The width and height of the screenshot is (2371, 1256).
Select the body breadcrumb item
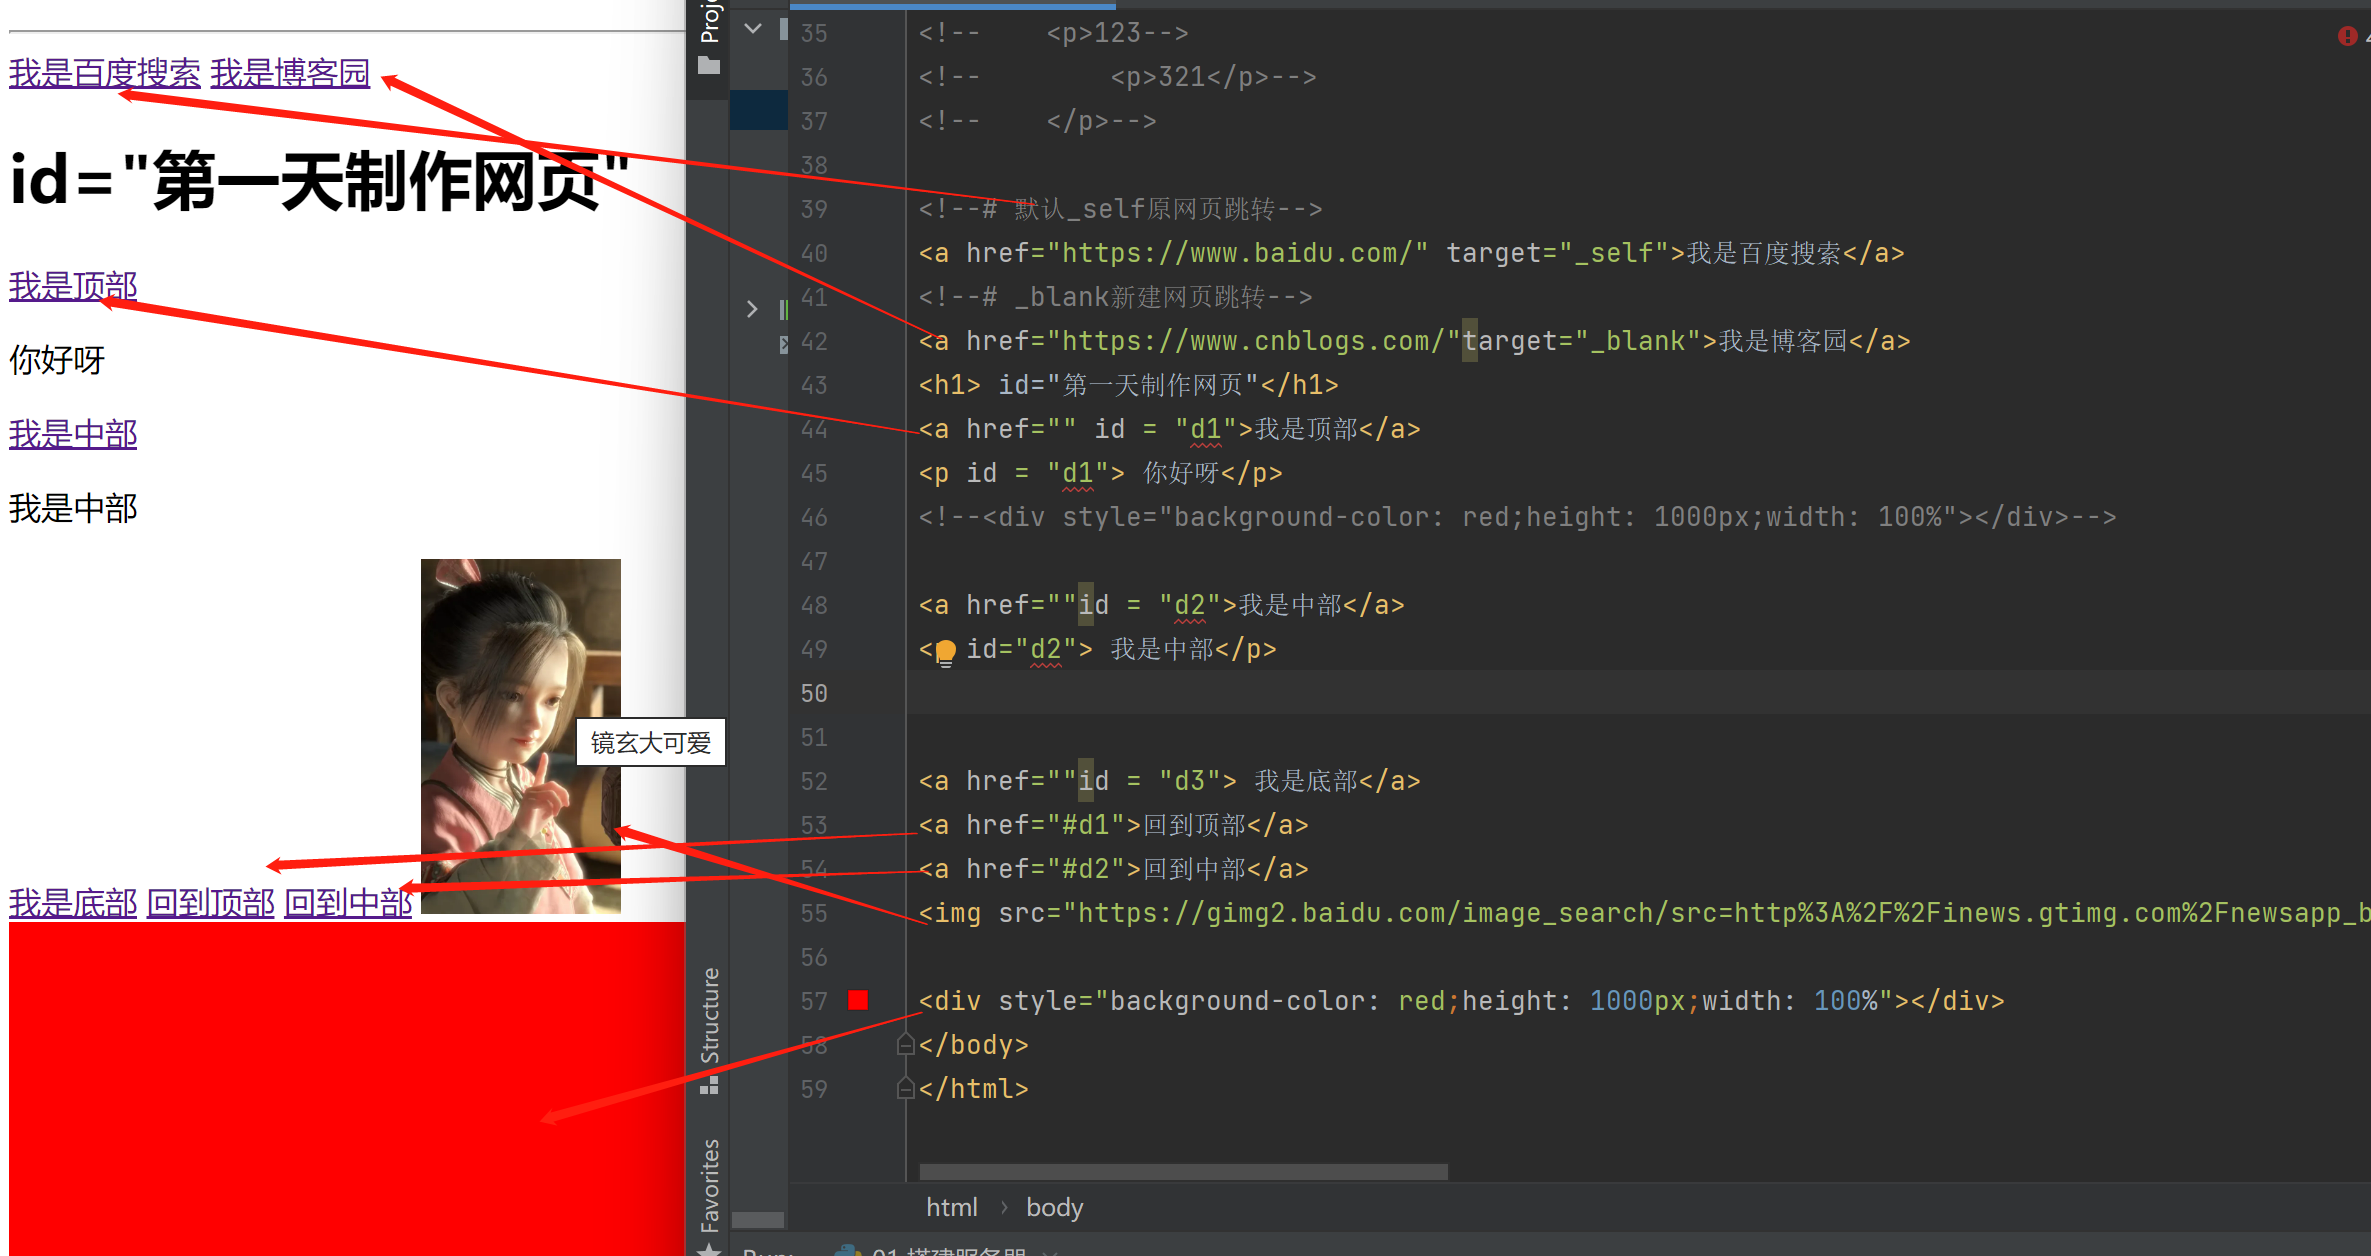(1054, 1208)
